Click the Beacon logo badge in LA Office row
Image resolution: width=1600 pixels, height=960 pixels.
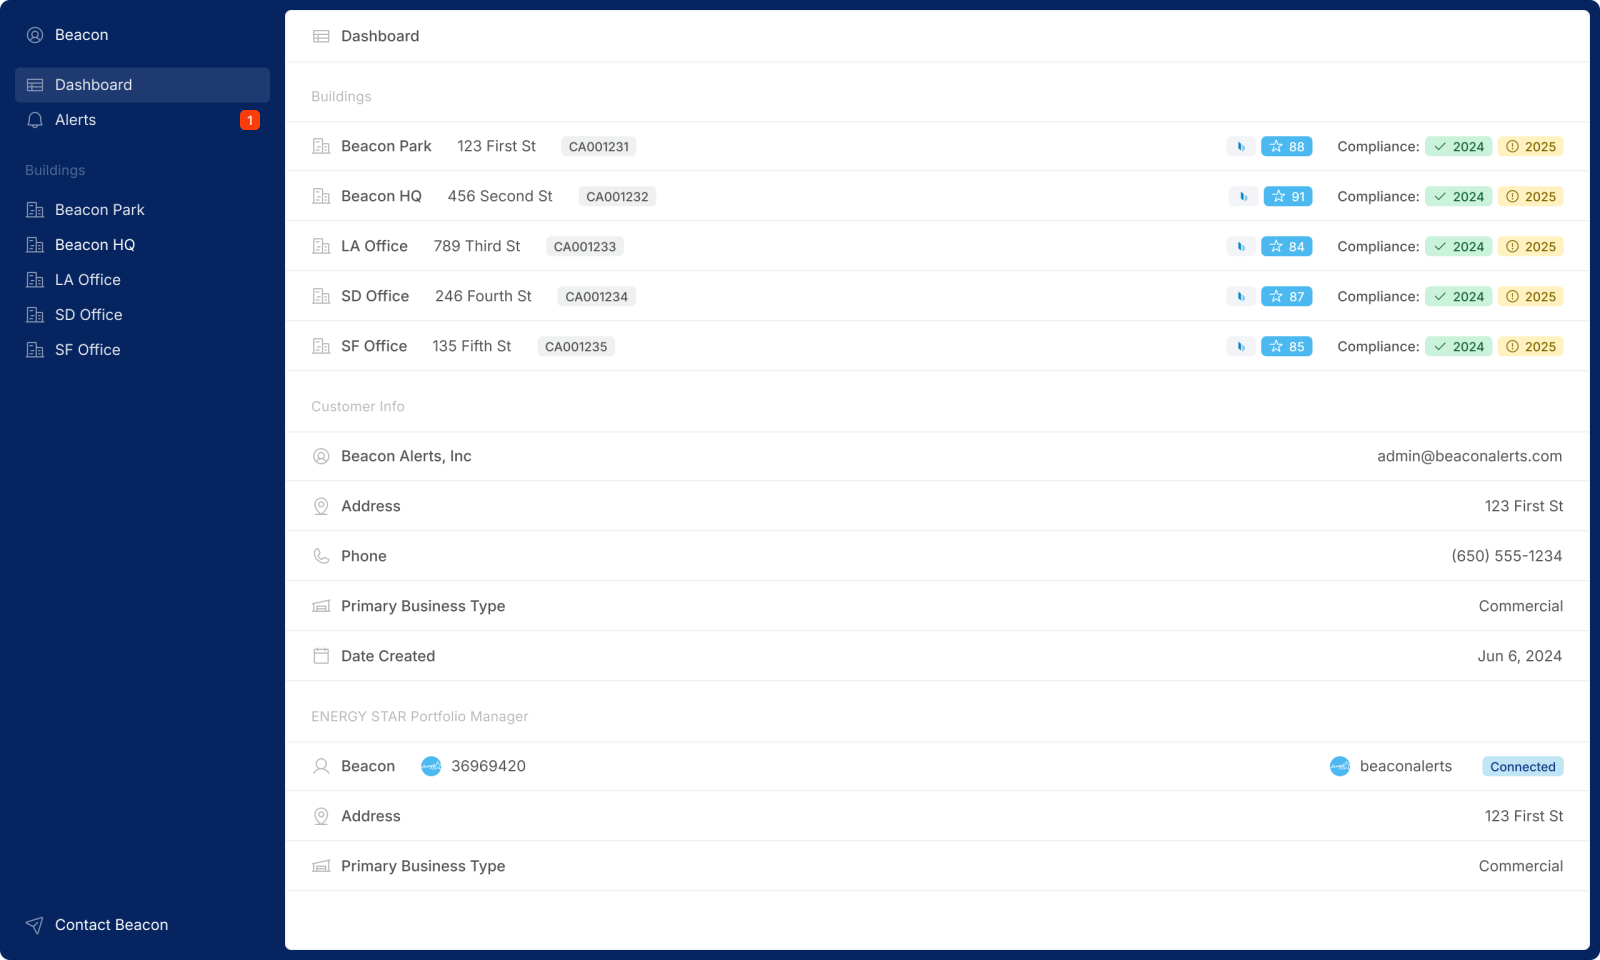(x=1241, y=247)
